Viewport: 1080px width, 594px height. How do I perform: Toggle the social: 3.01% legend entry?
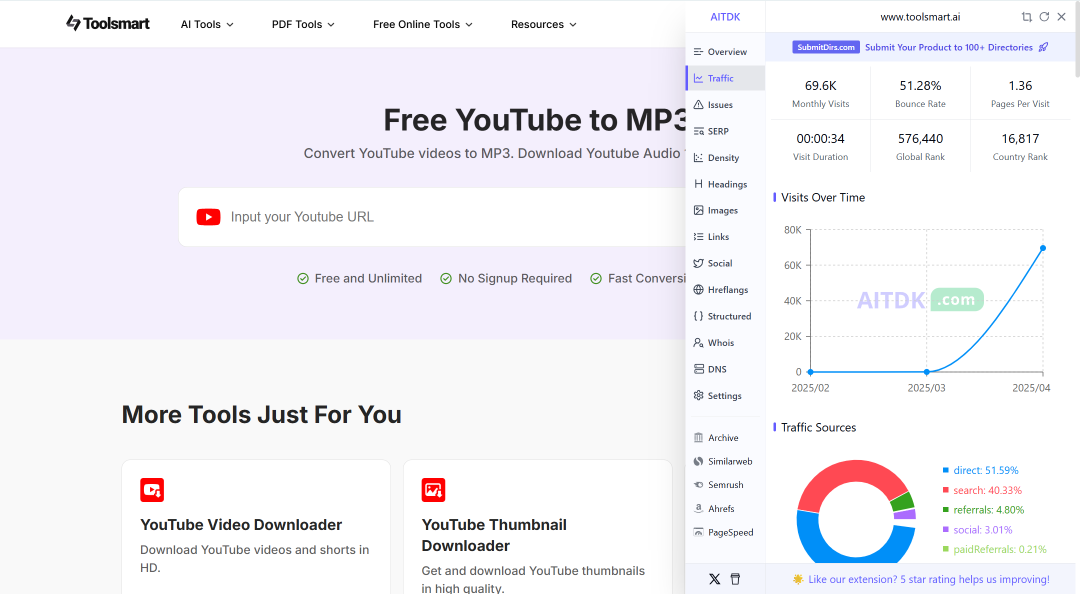[x=977, y=530]
